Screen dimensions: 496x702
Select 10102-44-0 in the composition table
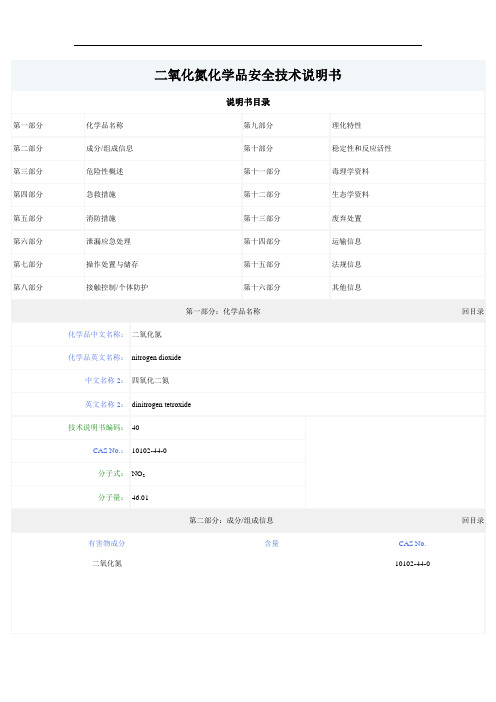[412, 563]
